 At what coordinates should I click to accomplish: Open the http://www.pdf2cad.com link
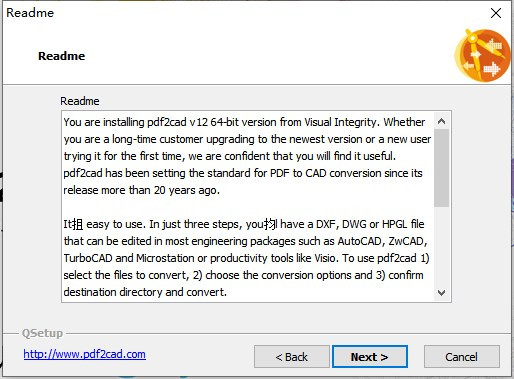84,354
